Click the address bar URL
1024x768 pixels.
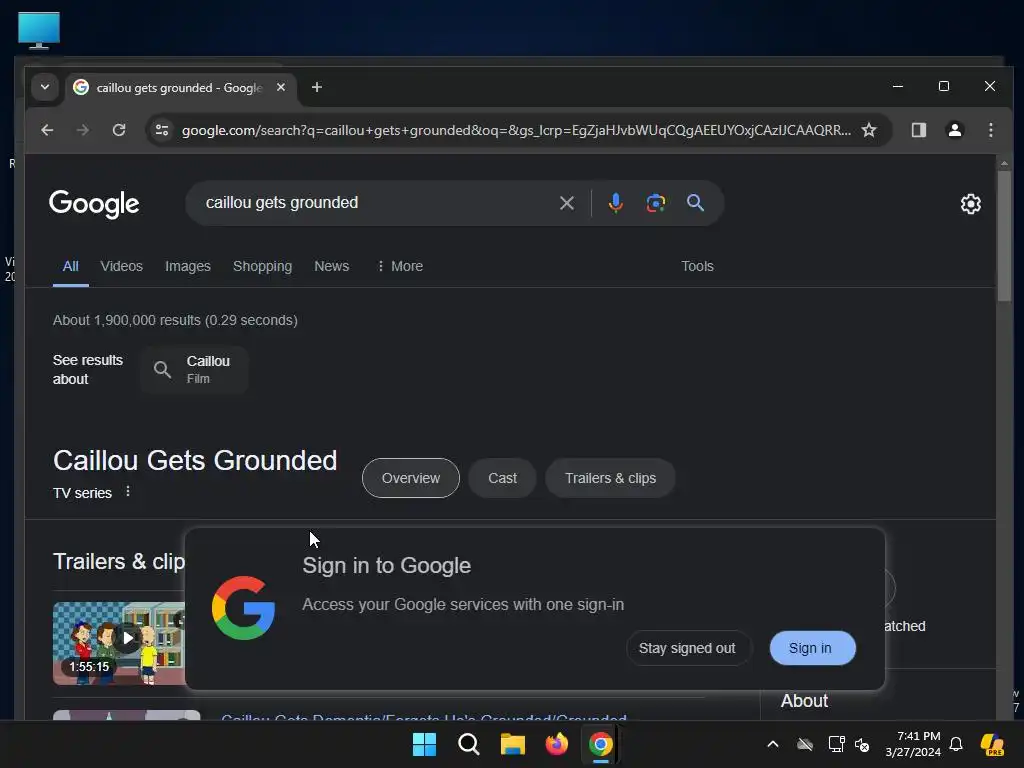point(516,130)
